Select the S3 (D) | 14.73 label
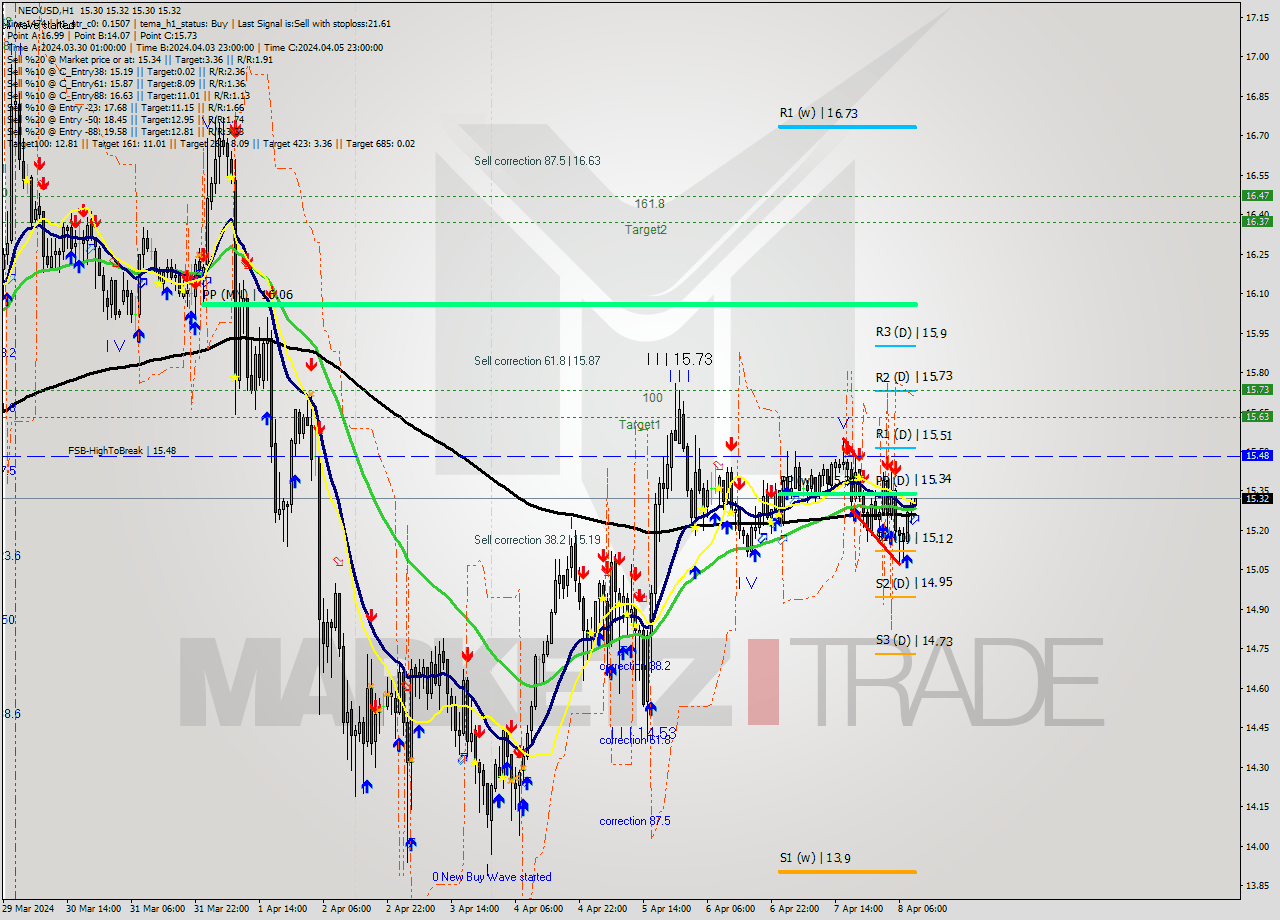This screenshot has width=1280, height=920. point(913,641)
